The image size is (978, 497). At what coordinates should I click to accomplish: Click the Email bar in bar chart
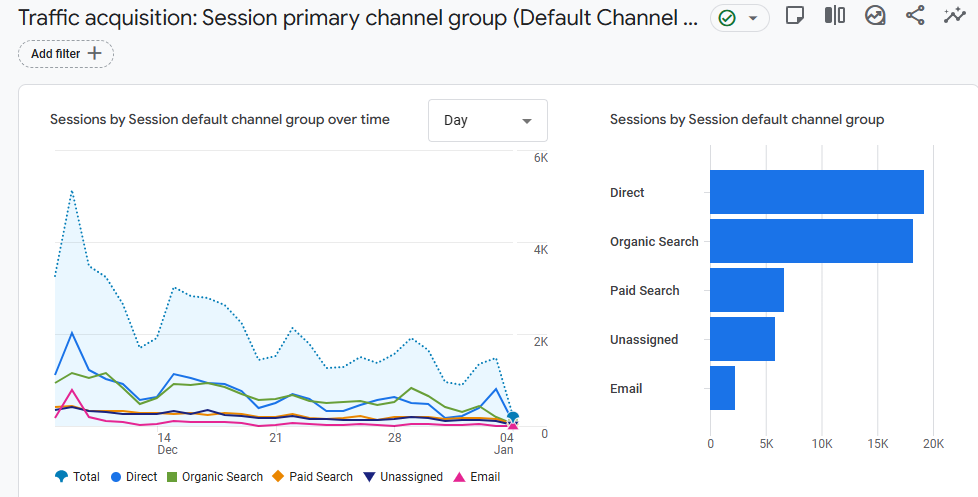(x=722, y=388)
